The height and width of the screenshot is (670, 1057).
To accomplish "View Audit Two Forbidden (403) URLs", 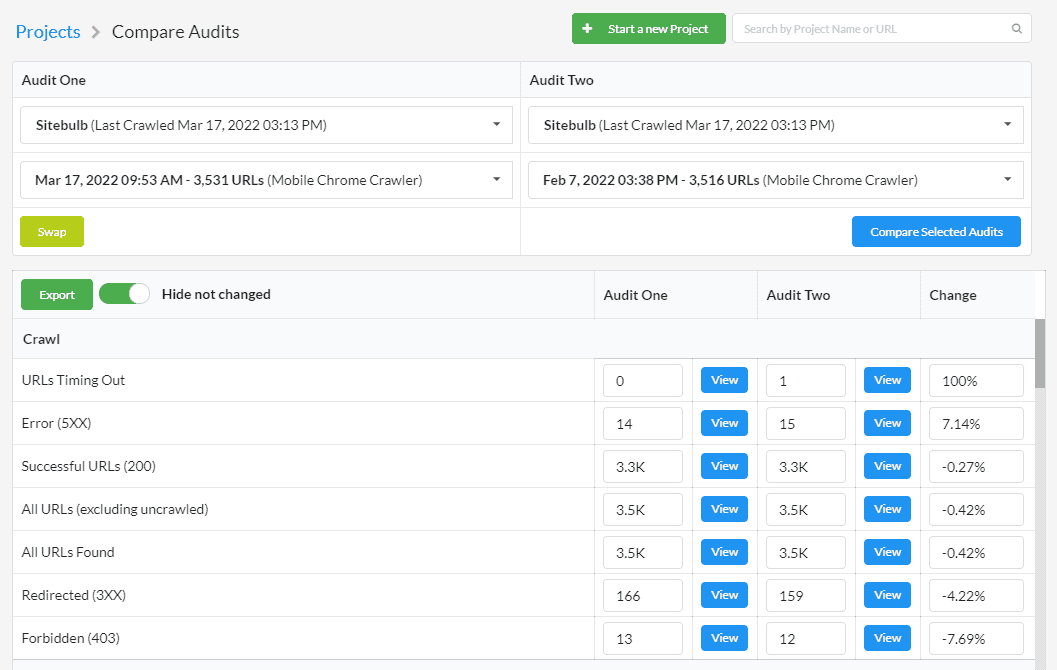I will 888,638.
